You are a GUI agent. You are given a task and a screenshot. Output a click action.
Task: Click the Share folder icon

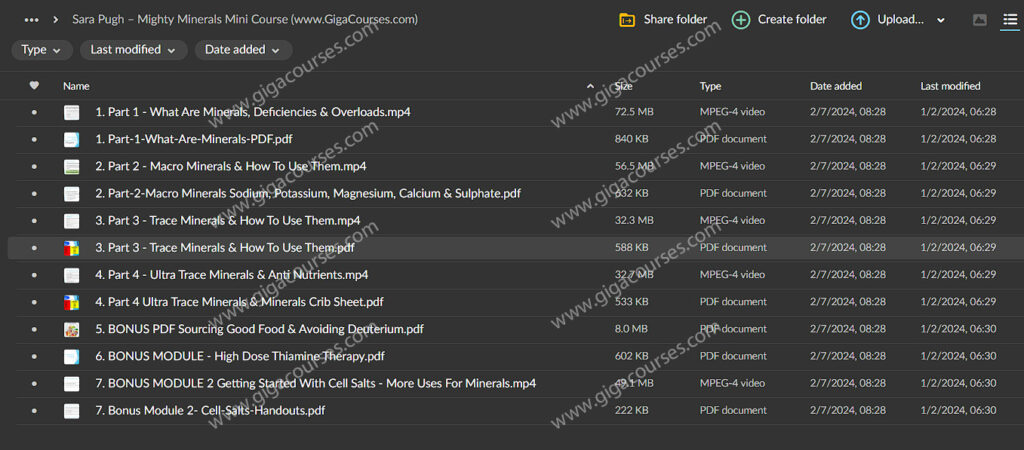627,20
